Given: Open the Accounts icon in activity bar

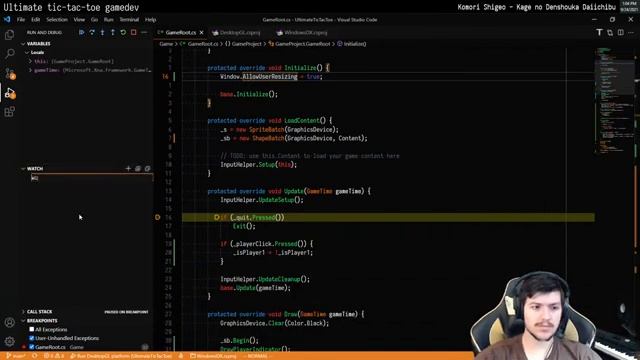Looking at the screenshot, I should [x=9, y=322].
